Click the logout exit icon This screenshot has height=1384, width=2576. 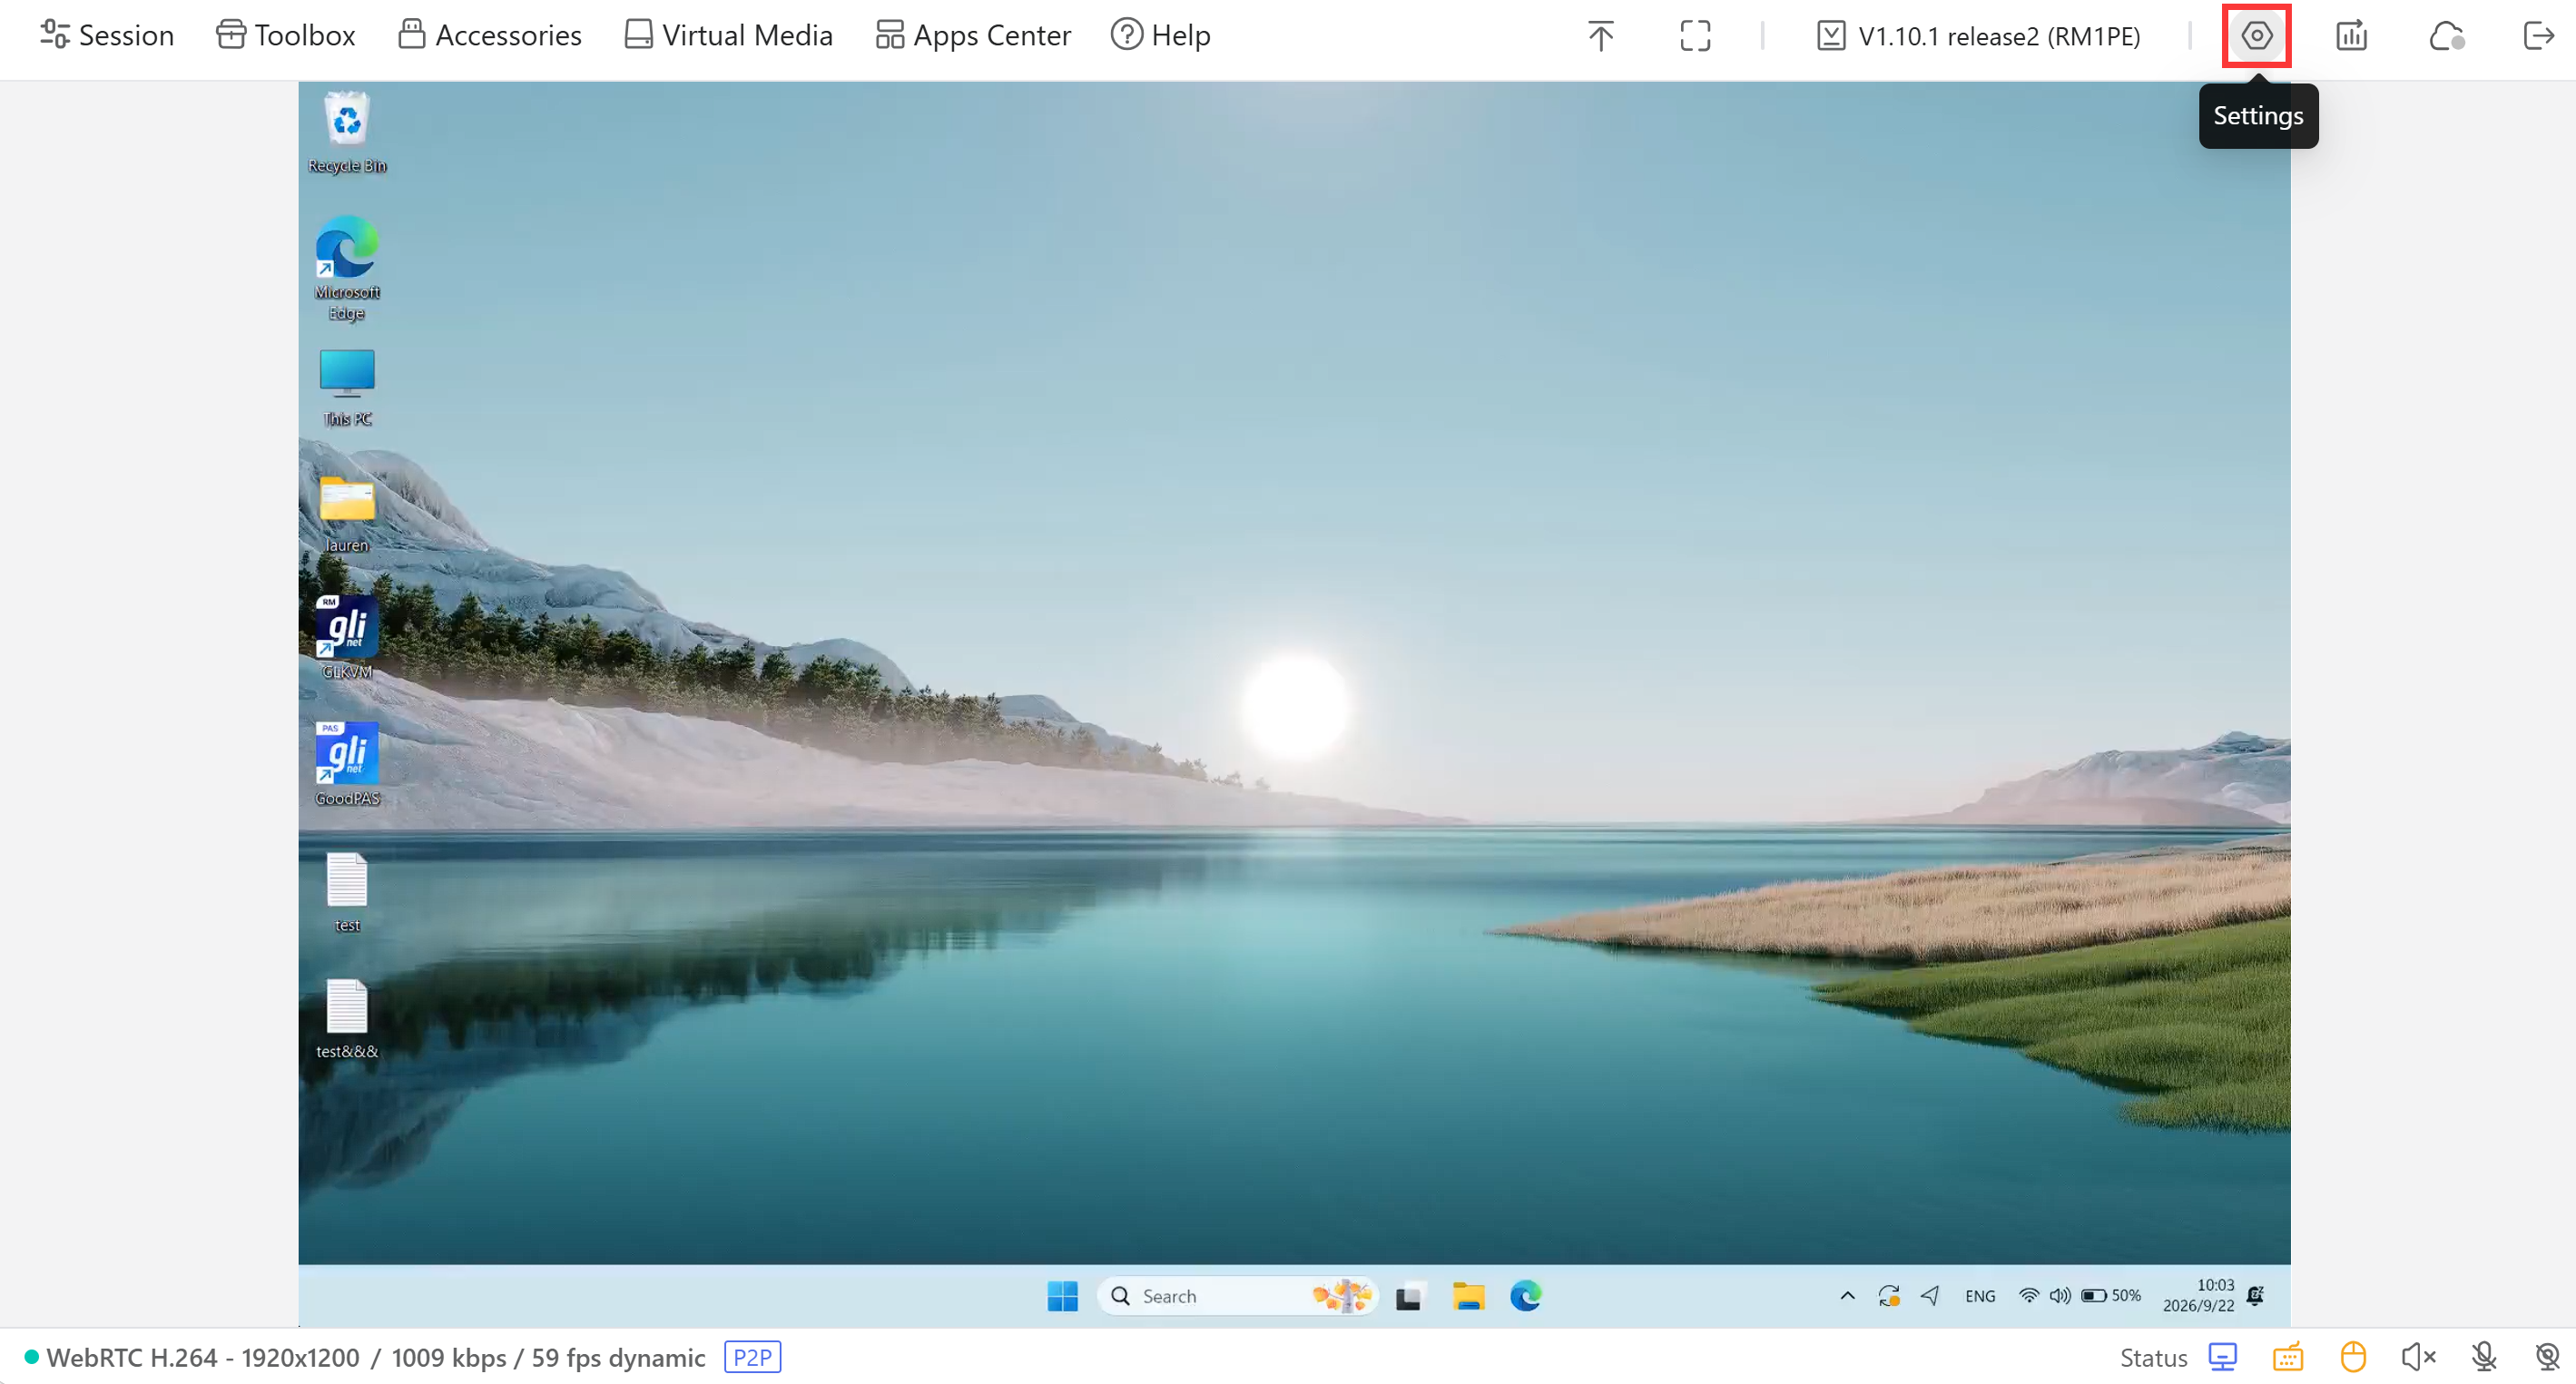coord(2539,36)
